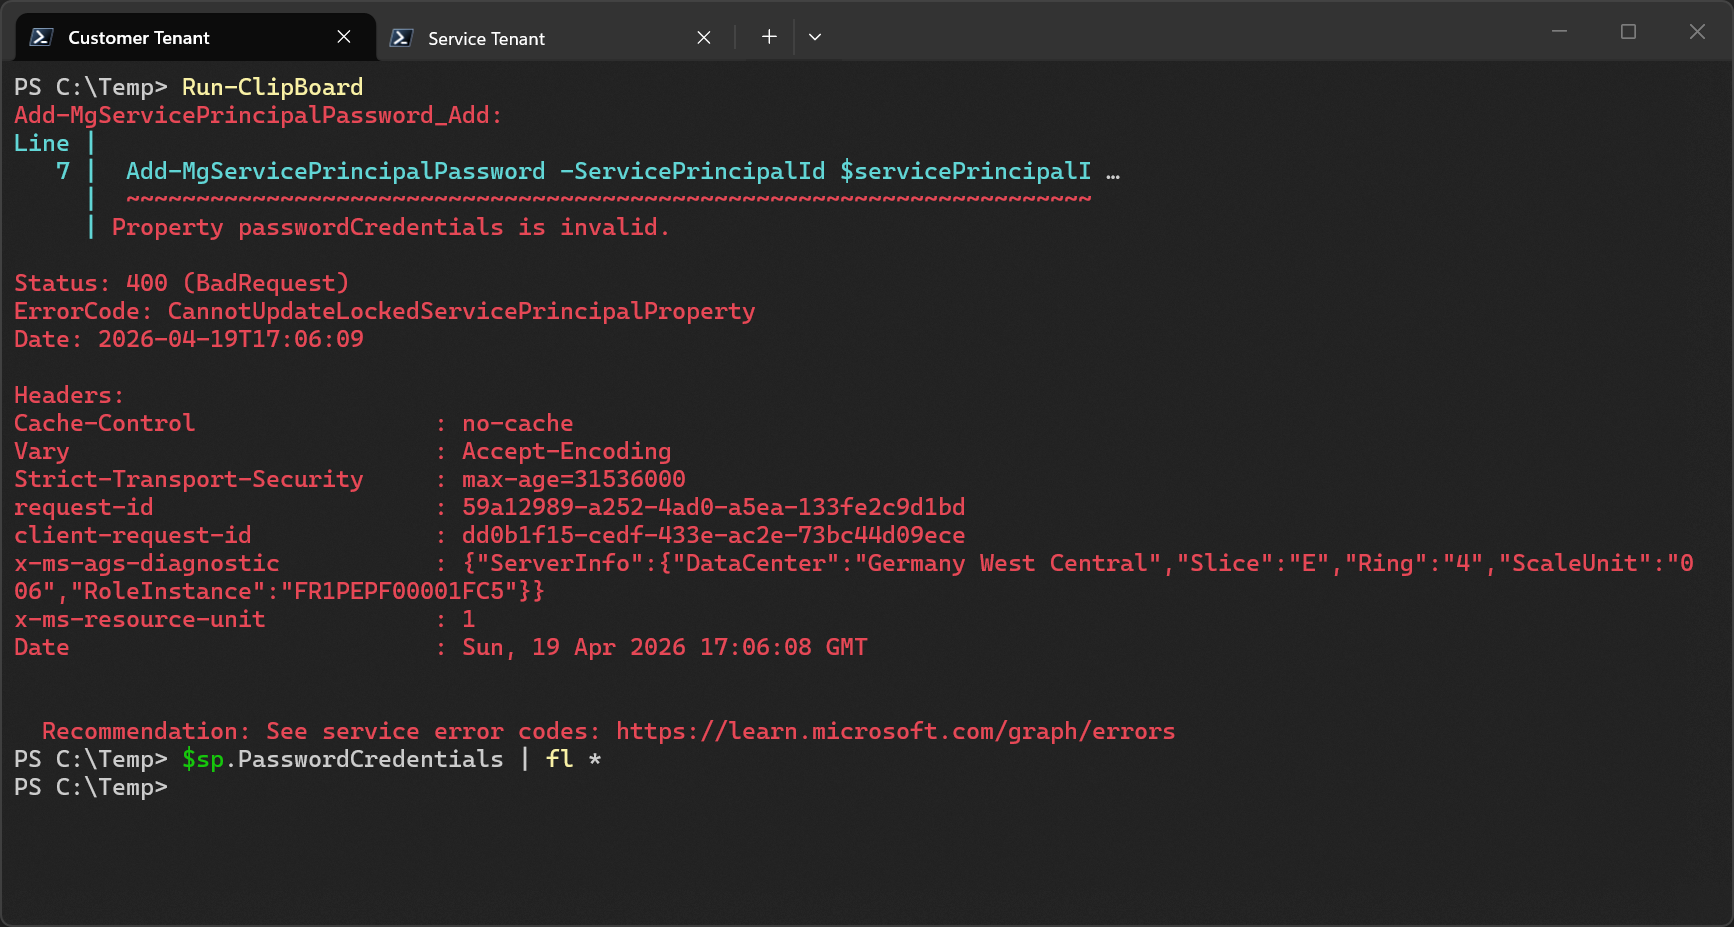This screenshot has height=927, width=1734.
Task: Close the Customer Tenant tab
Action: point(343,36)
